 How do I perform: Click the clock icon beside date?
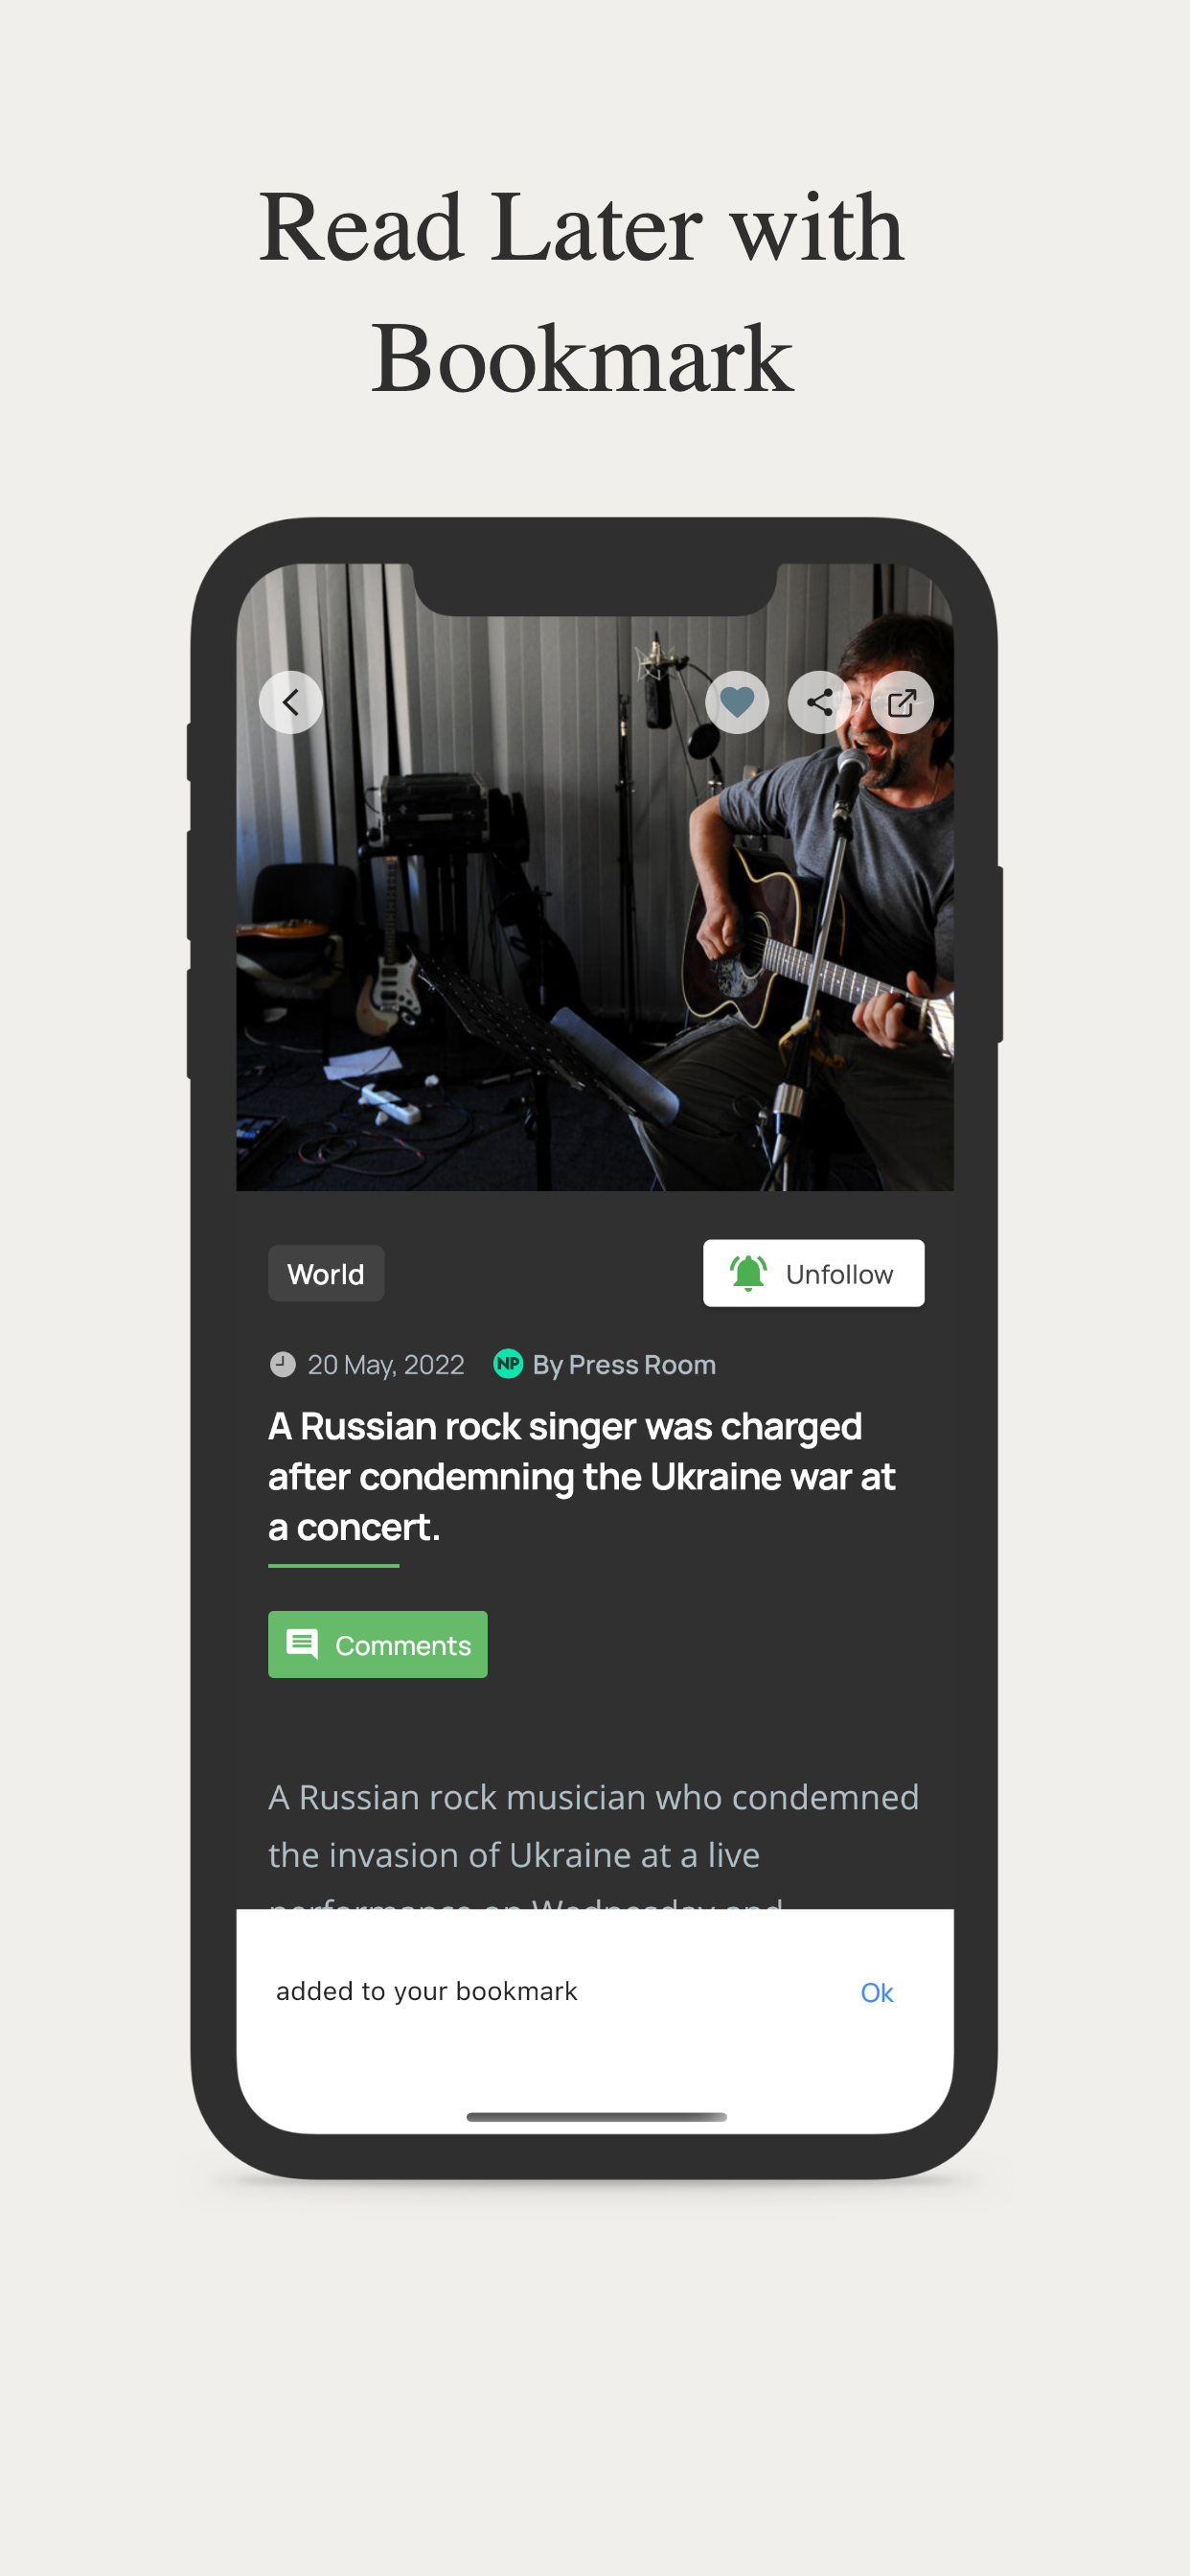pos(283,1364)
